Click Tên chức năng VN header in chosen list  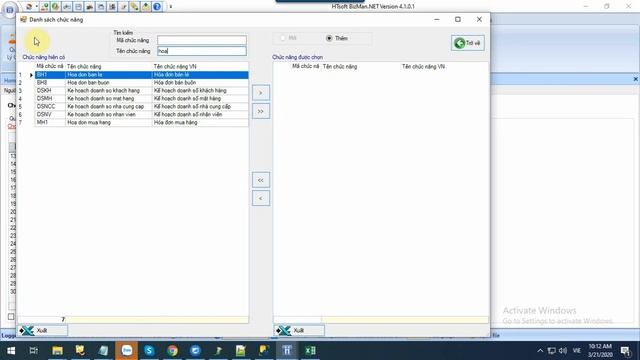click(x=444, y=67)
